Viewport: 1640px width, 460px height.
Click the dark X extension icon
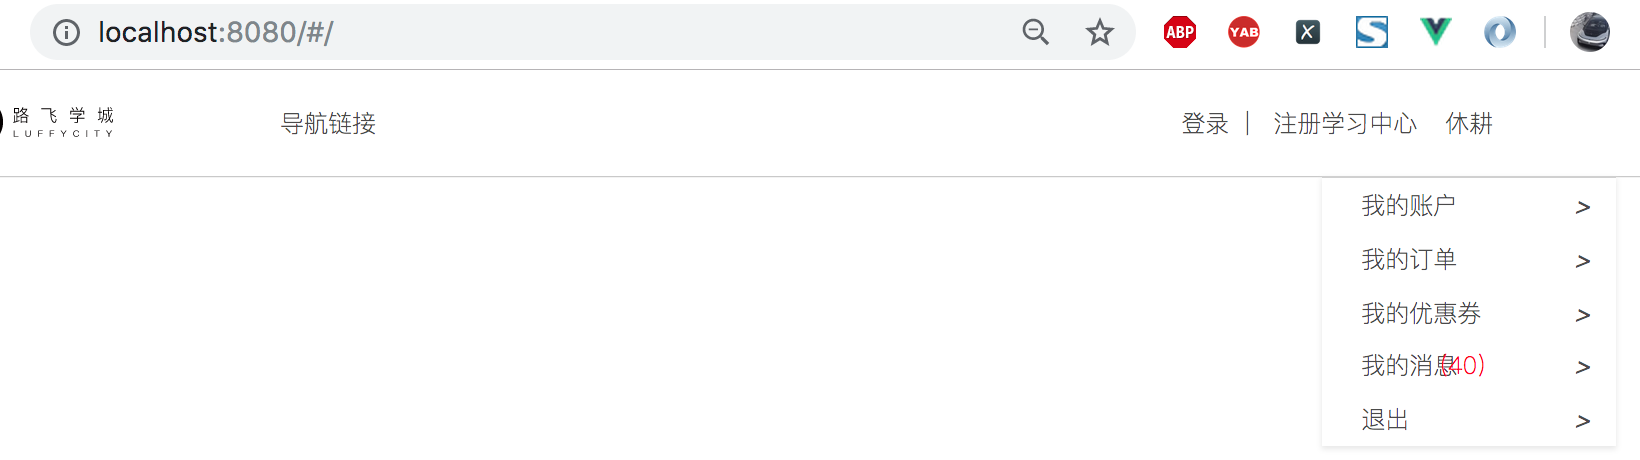click(1308, 33)
